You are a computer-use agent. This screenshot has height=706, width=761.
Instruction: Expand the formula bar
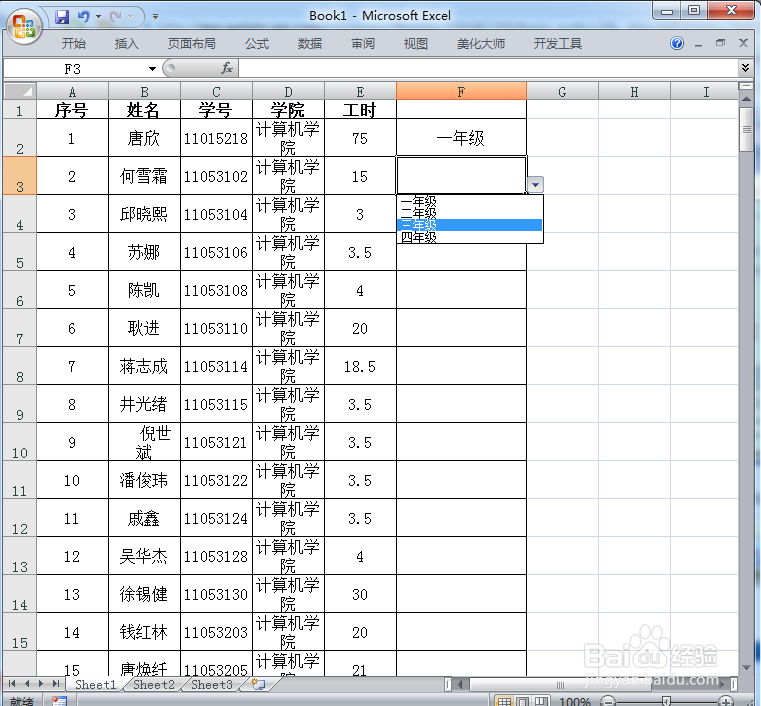745,67
